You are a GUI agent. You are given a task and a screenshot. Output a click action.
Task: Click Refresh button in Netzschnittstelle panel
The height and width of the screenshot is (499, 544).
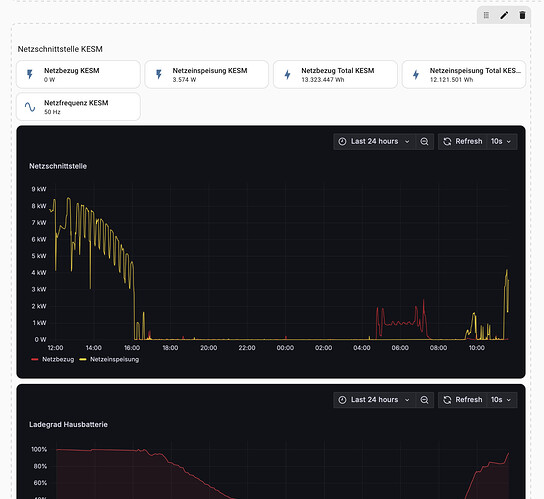coord(463,142)
